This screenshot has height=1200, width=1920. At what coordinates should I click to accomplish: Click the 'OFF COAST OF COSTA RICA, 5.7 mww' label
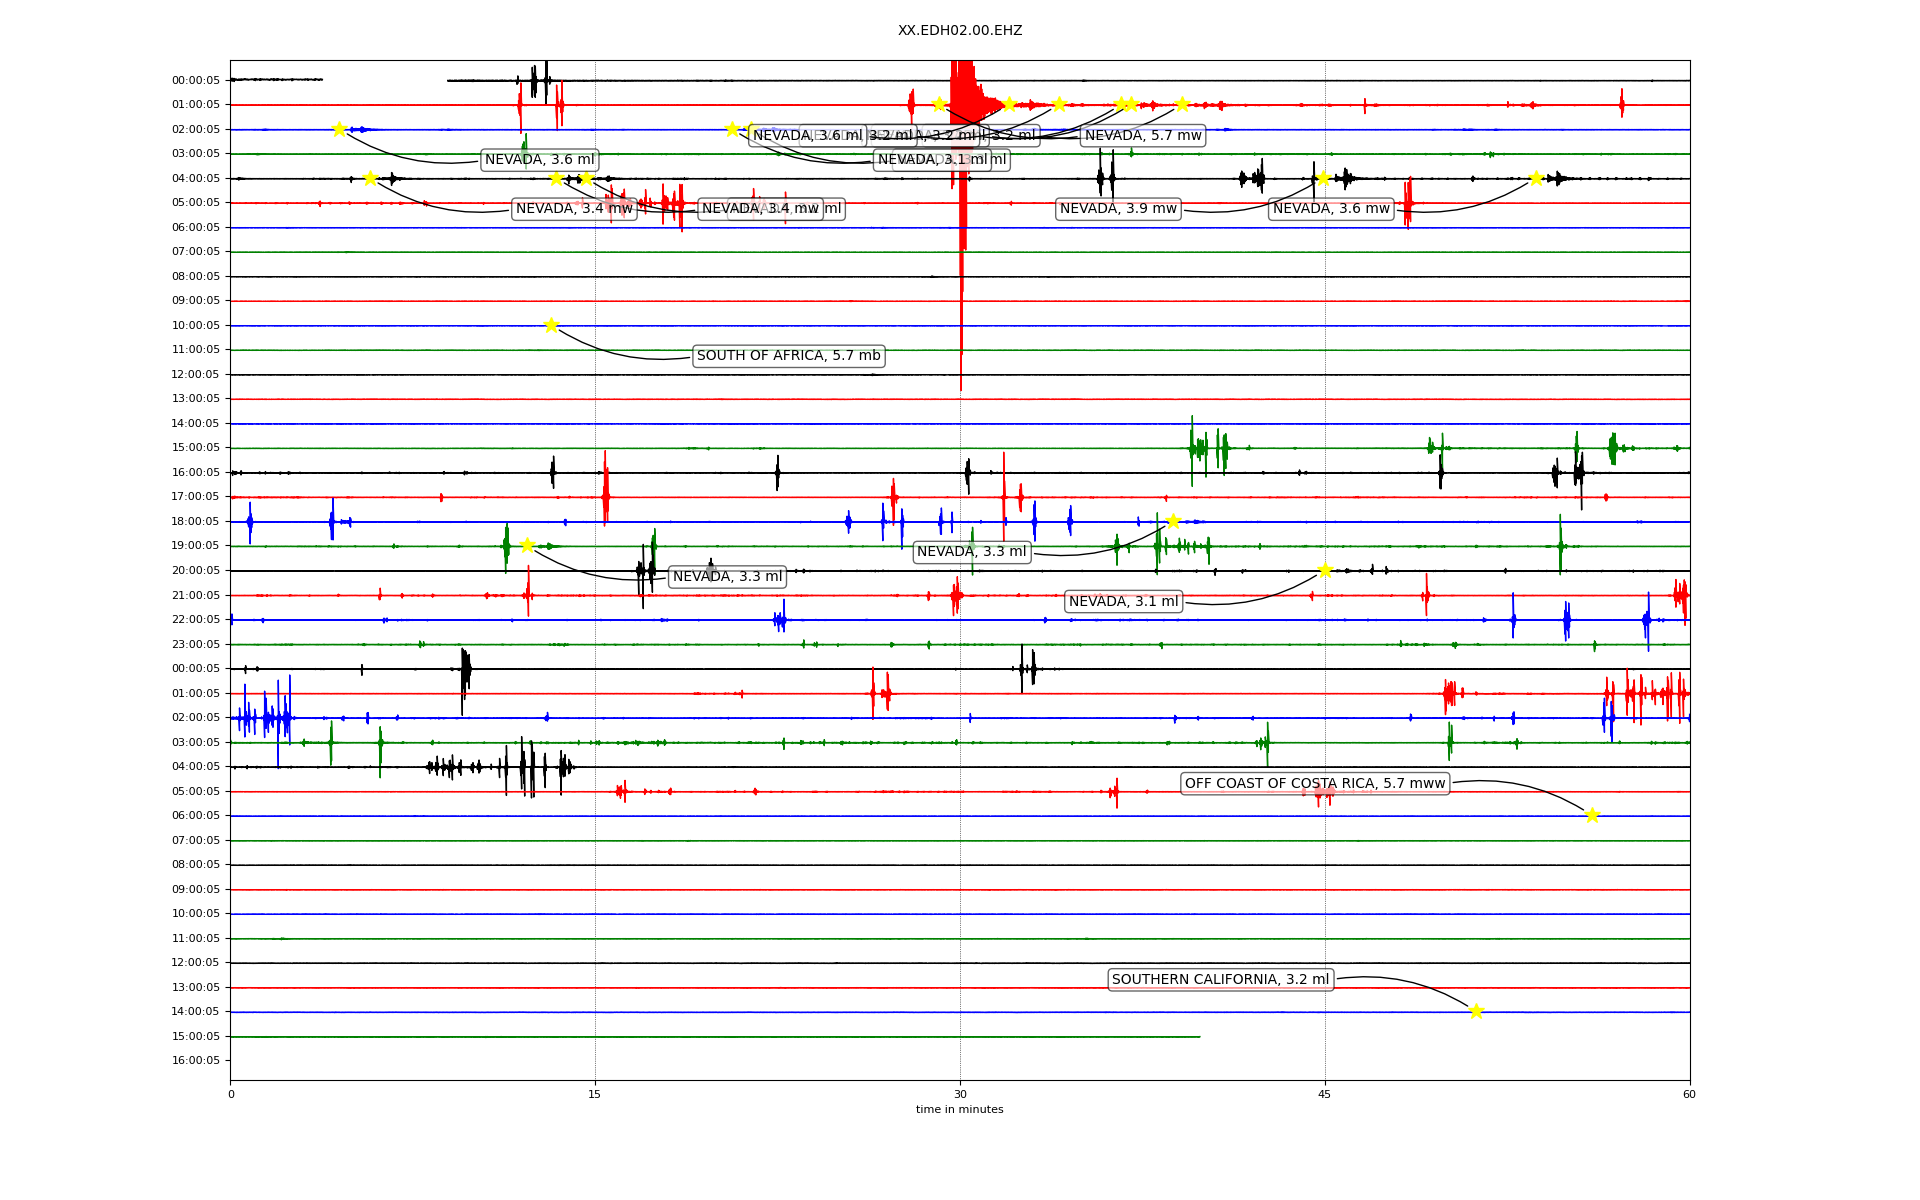[1315, 784]
